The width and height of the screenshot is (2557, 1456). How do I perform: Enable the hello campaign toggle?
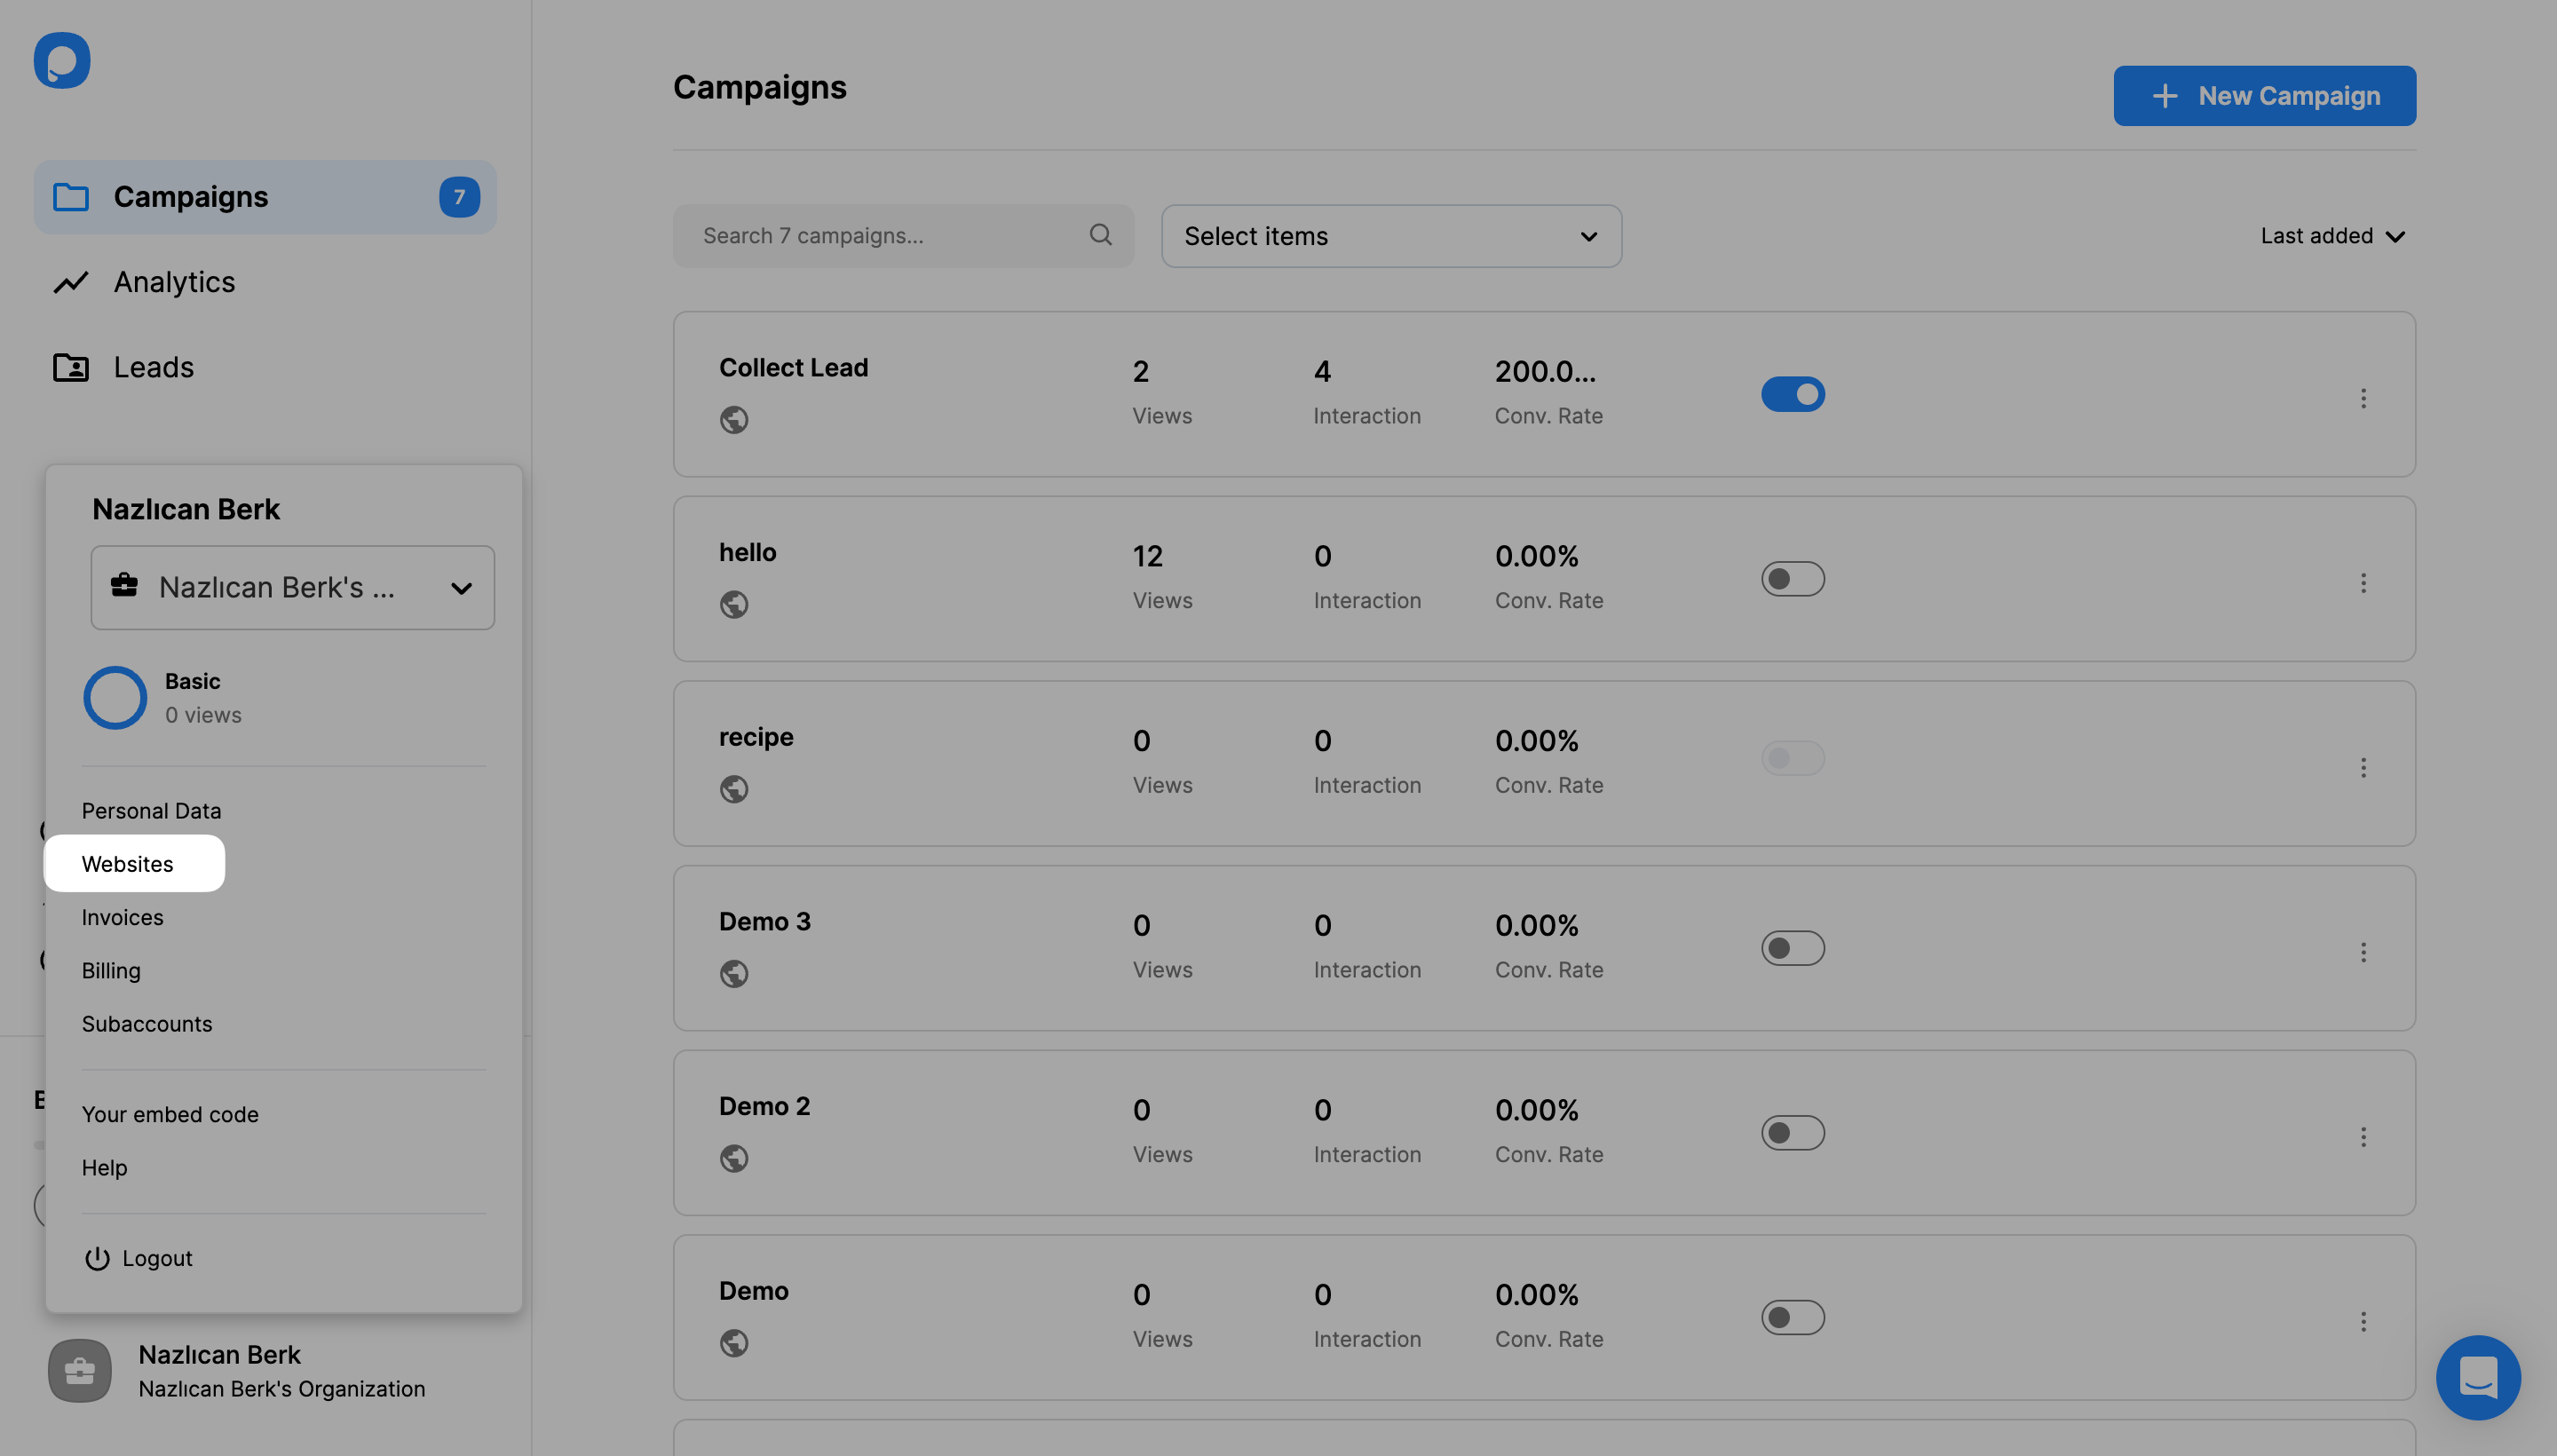pyautogui.click(x=1793, y=578)
